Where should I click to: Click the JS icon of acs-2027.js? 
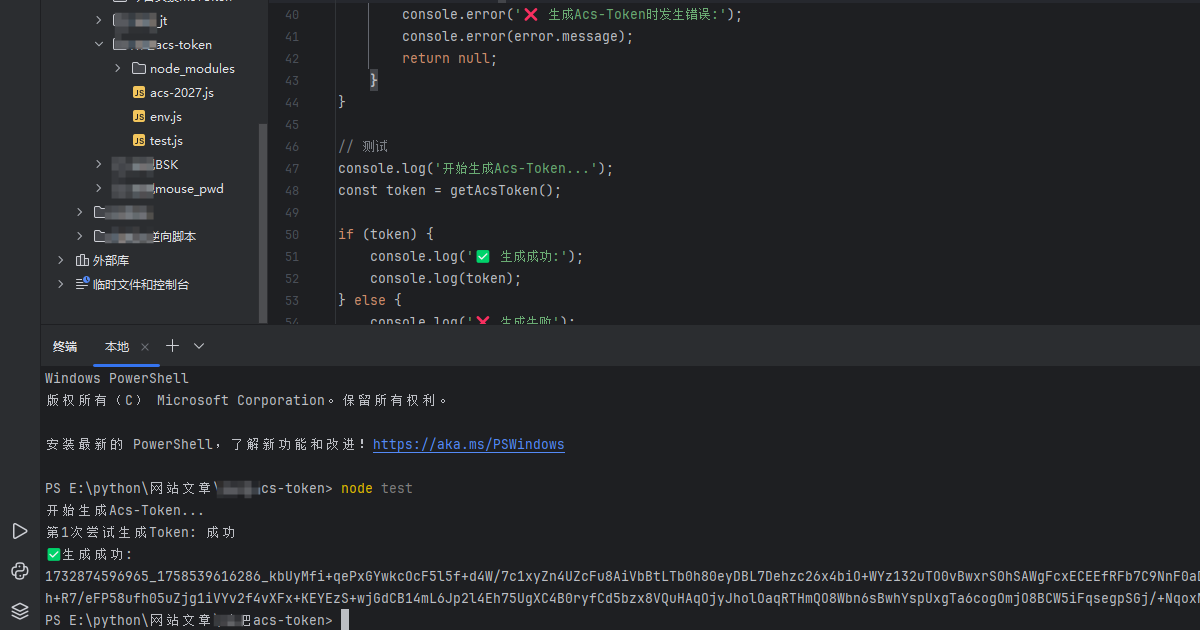click(x=139, y=92)
